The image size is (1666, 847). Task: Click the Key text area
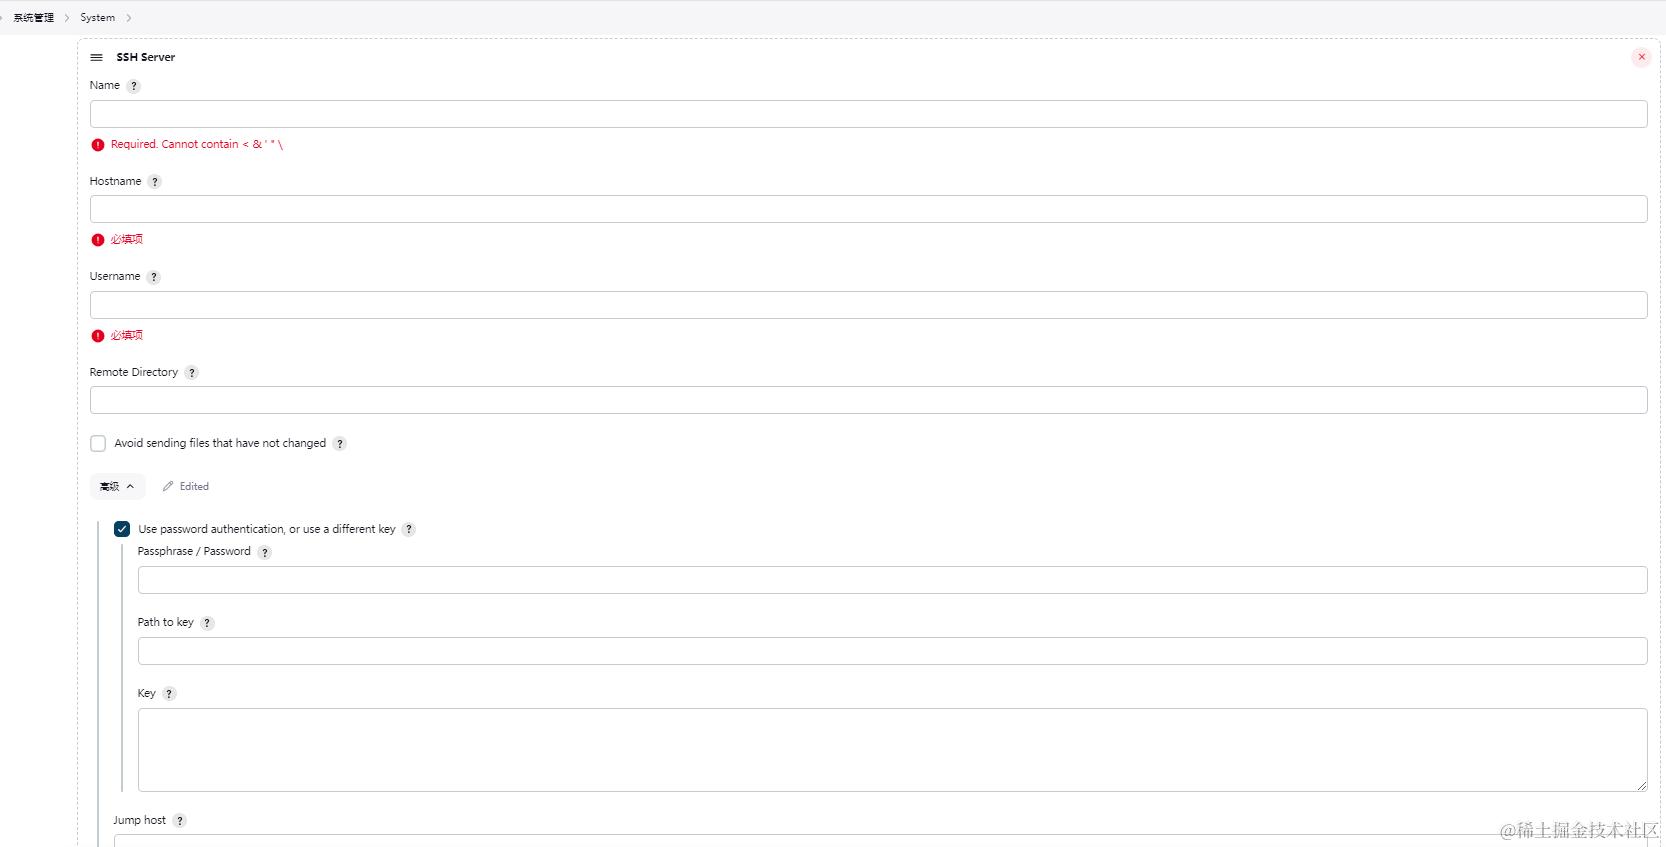tap(892, 750)
